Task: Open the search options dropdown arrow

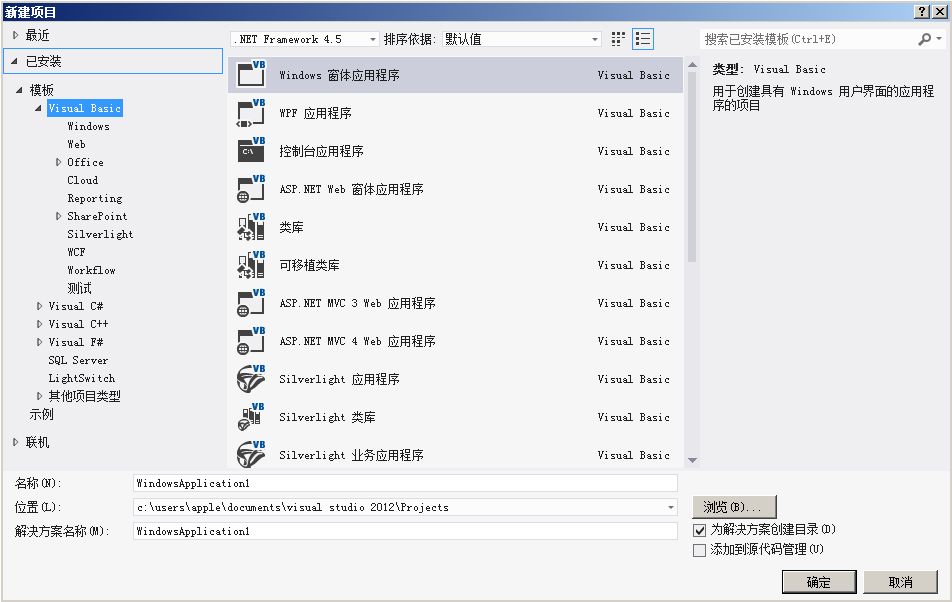Action: pyautogui.click(x=939, y=39)
